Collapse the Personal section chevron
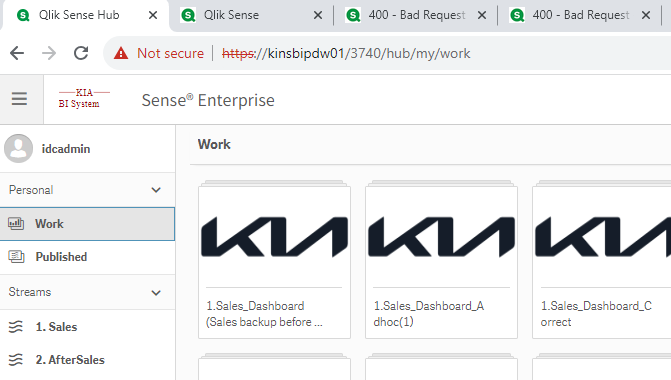This screenshot has height=380, width=671. tap(156, 190)
